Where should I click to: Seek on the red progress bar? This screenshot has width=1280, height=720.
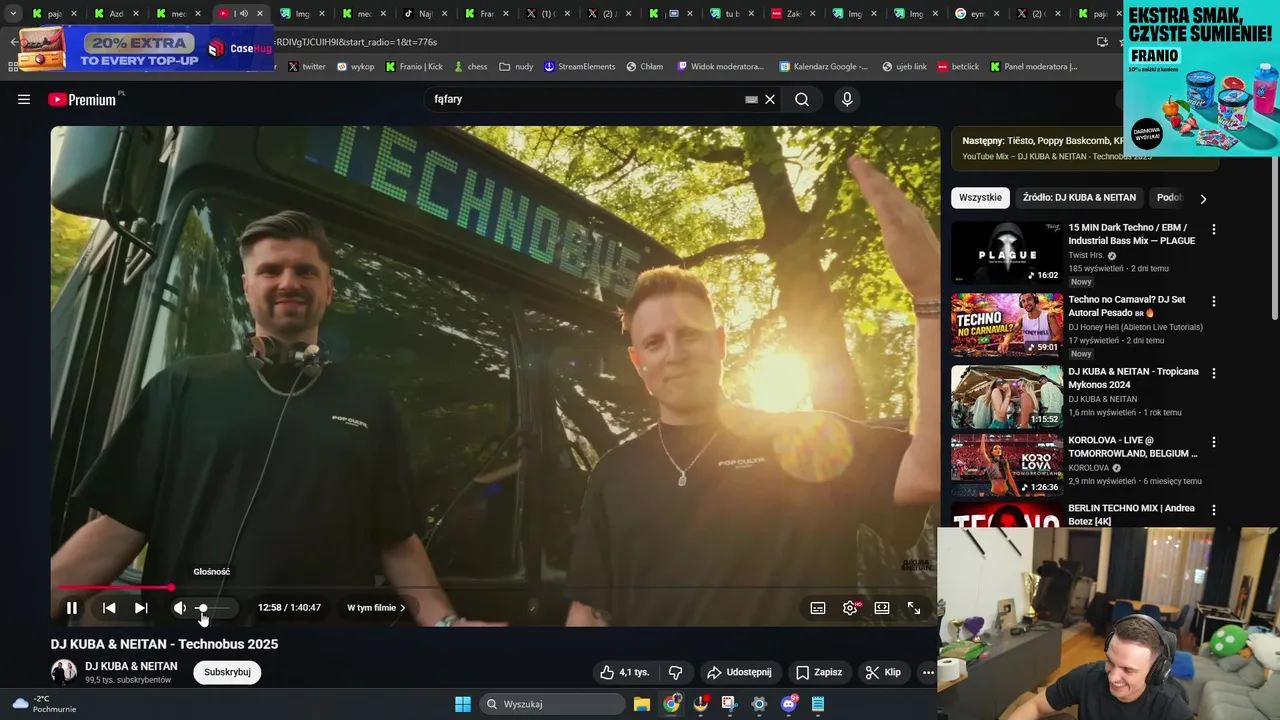point(113,588)
